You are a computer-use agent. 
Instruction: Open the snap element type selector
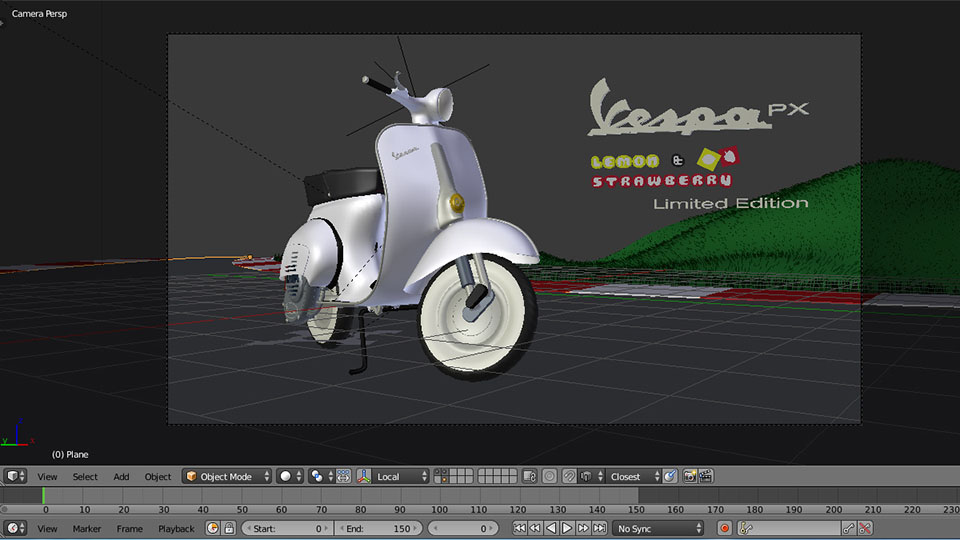590,476
